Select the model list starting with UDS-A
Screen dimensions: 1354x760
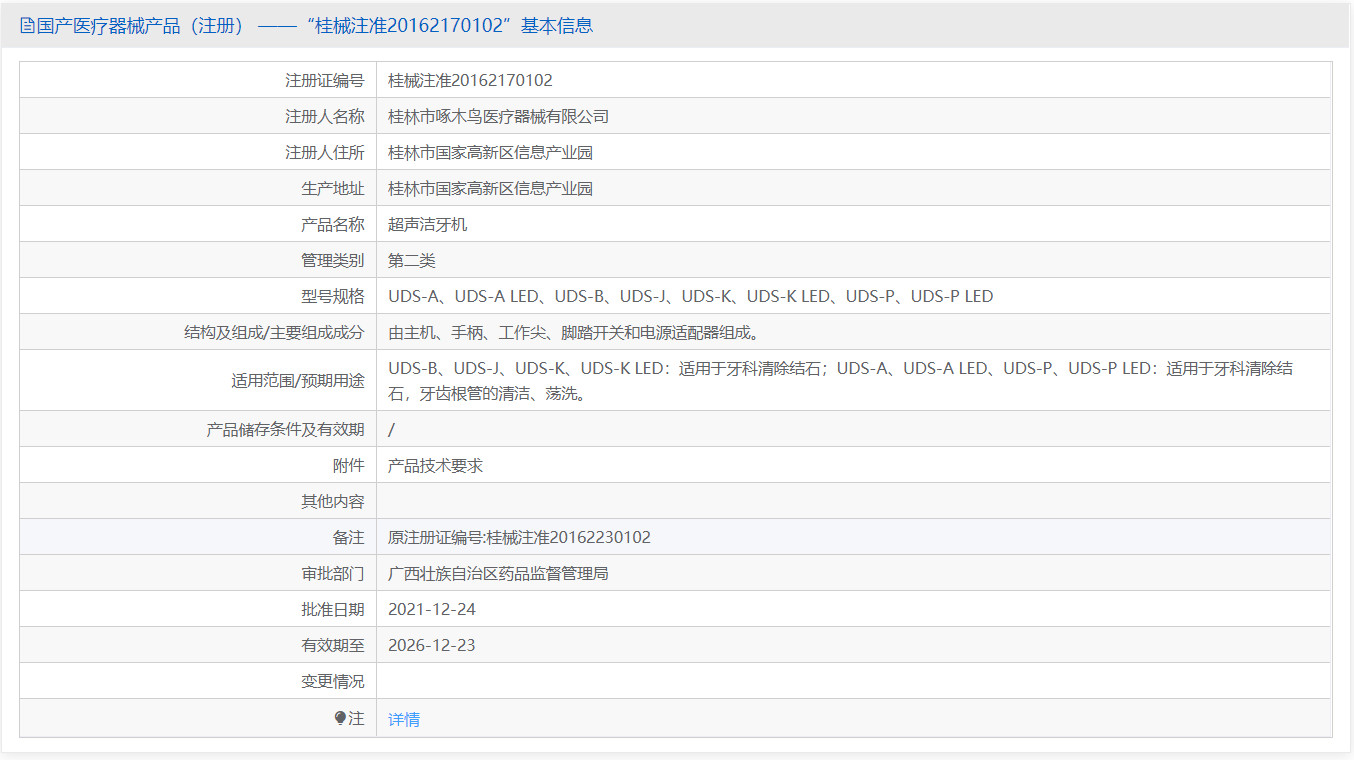coord(690,296)
